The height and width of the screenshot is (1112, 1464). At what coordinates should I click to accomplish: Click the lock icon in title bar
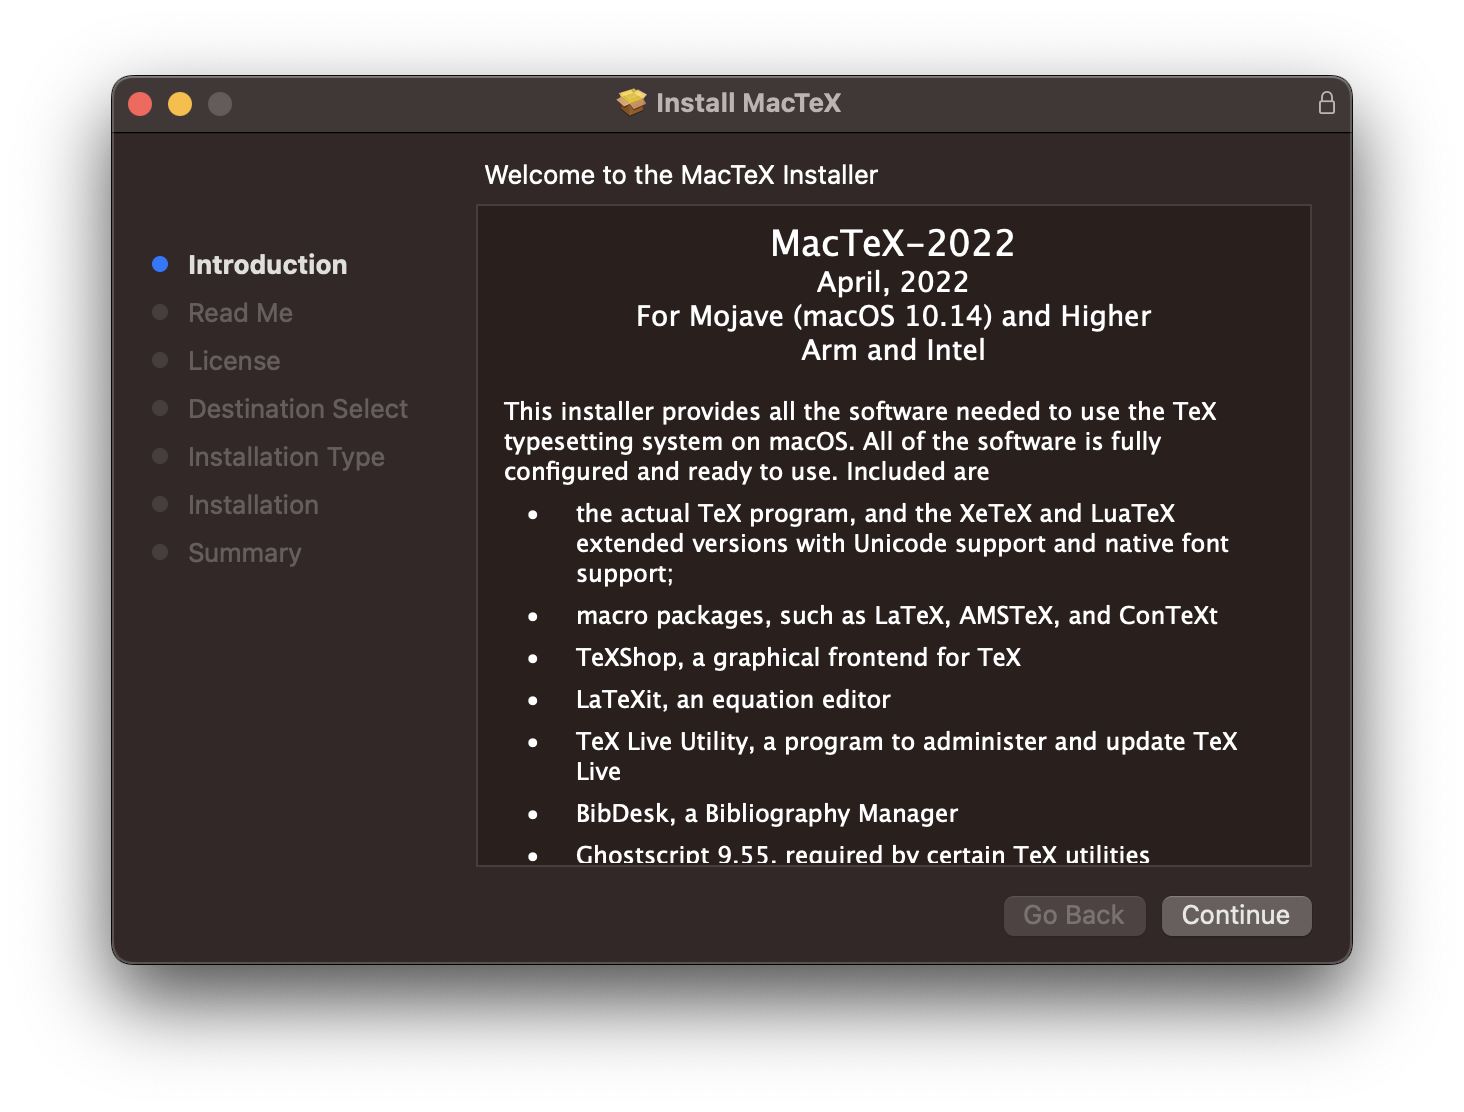click(1326, 103)
